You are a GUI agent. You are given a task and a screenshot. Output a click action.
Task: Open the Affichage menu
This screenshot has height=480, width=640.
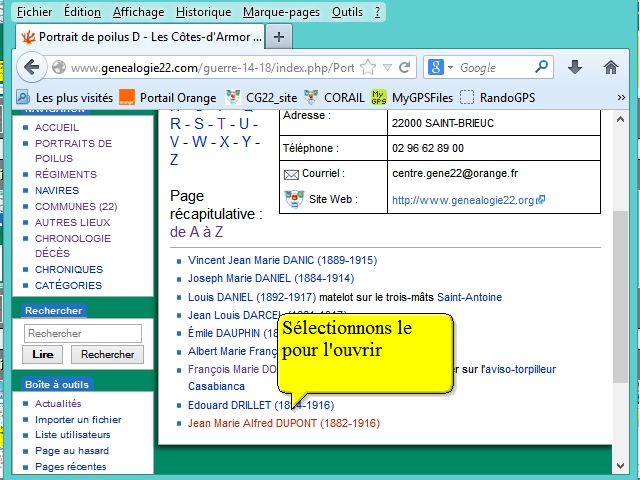coord(138,12)
